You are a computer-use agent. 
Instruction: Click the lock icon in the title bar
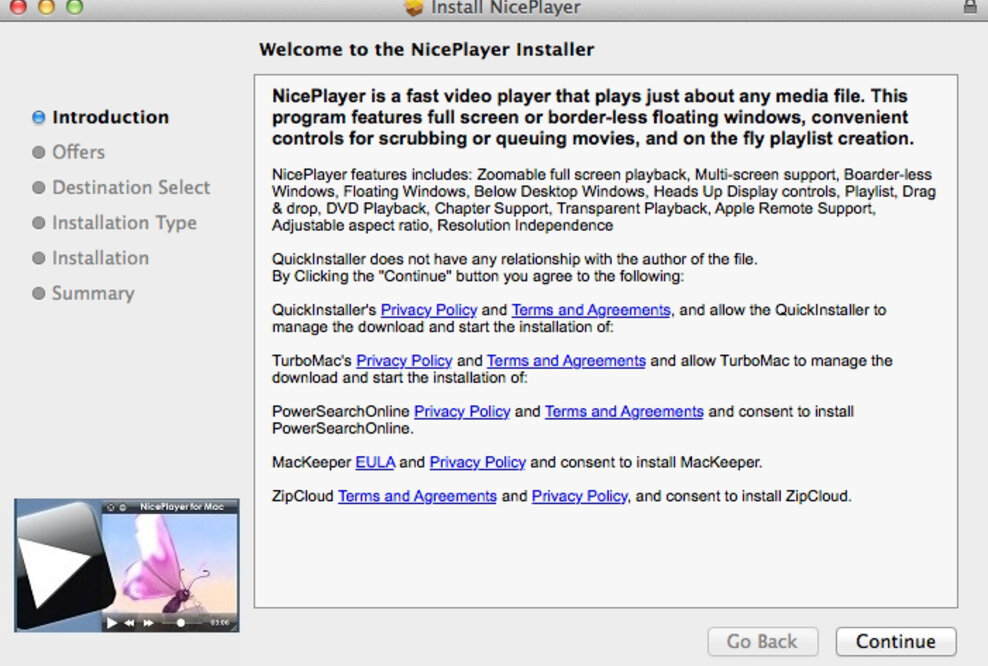[969, 7]
